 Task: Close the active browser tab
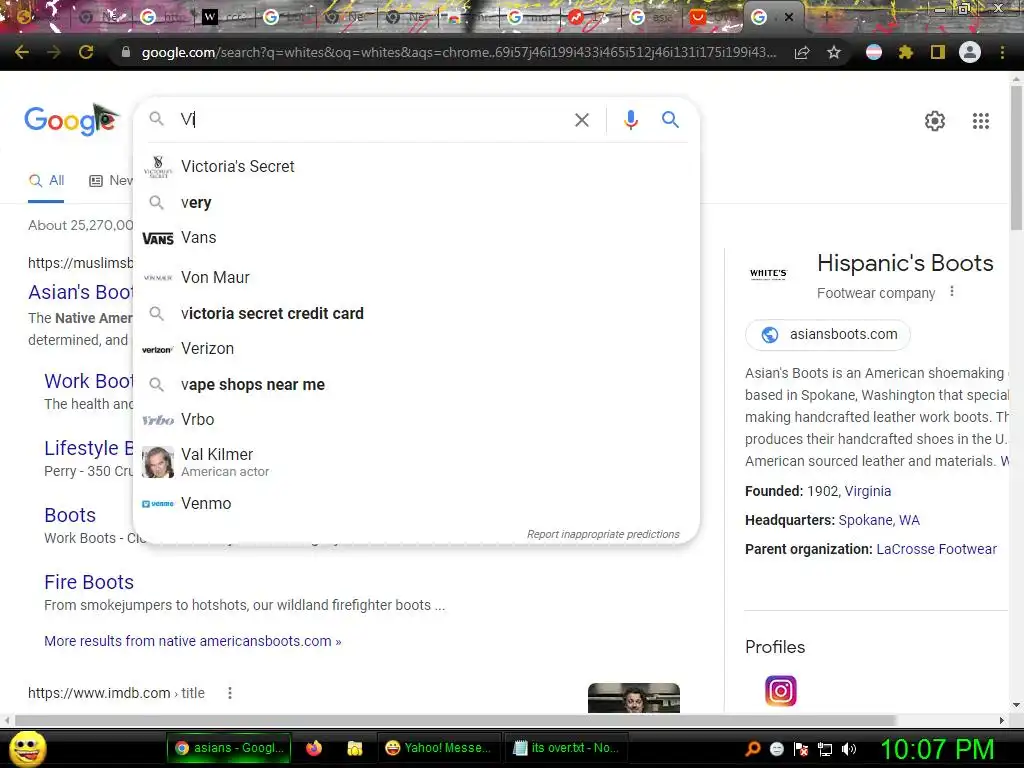[x=789, y=18]
